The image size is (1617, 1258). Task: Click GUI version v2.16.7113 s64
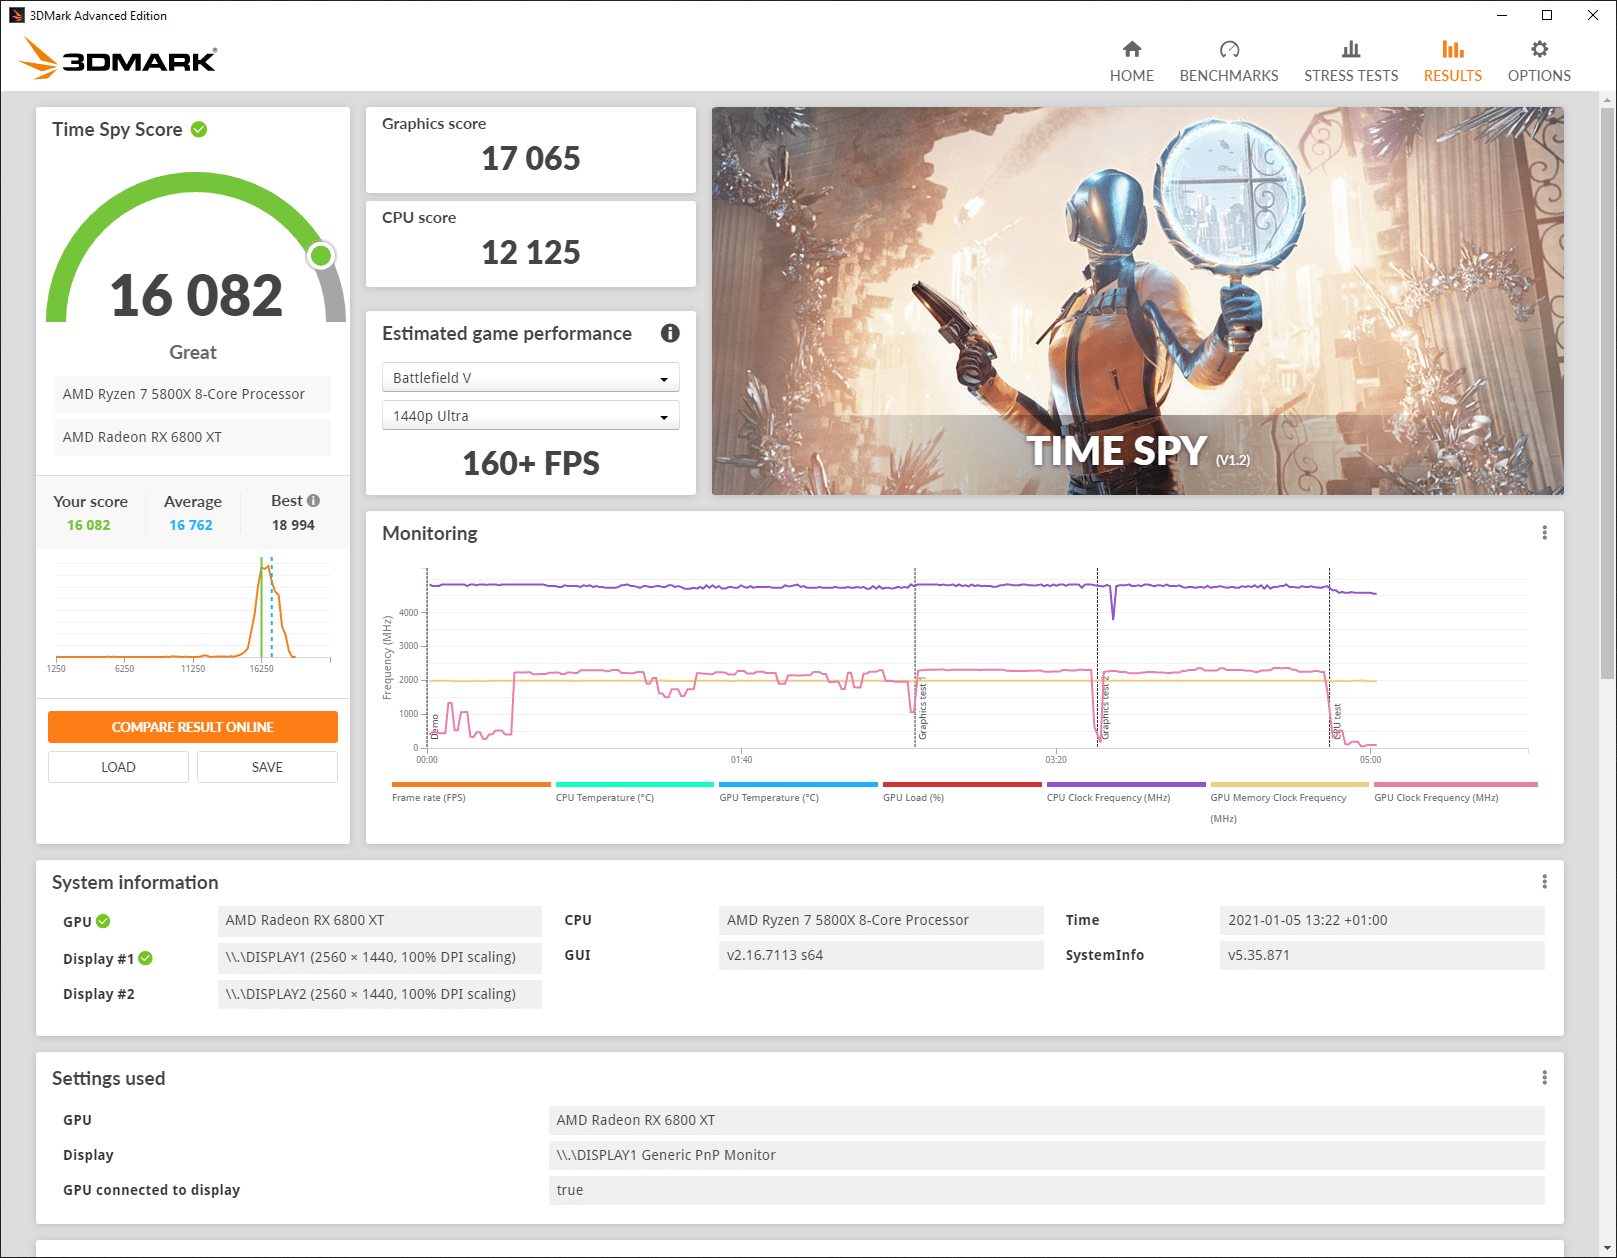881,955
